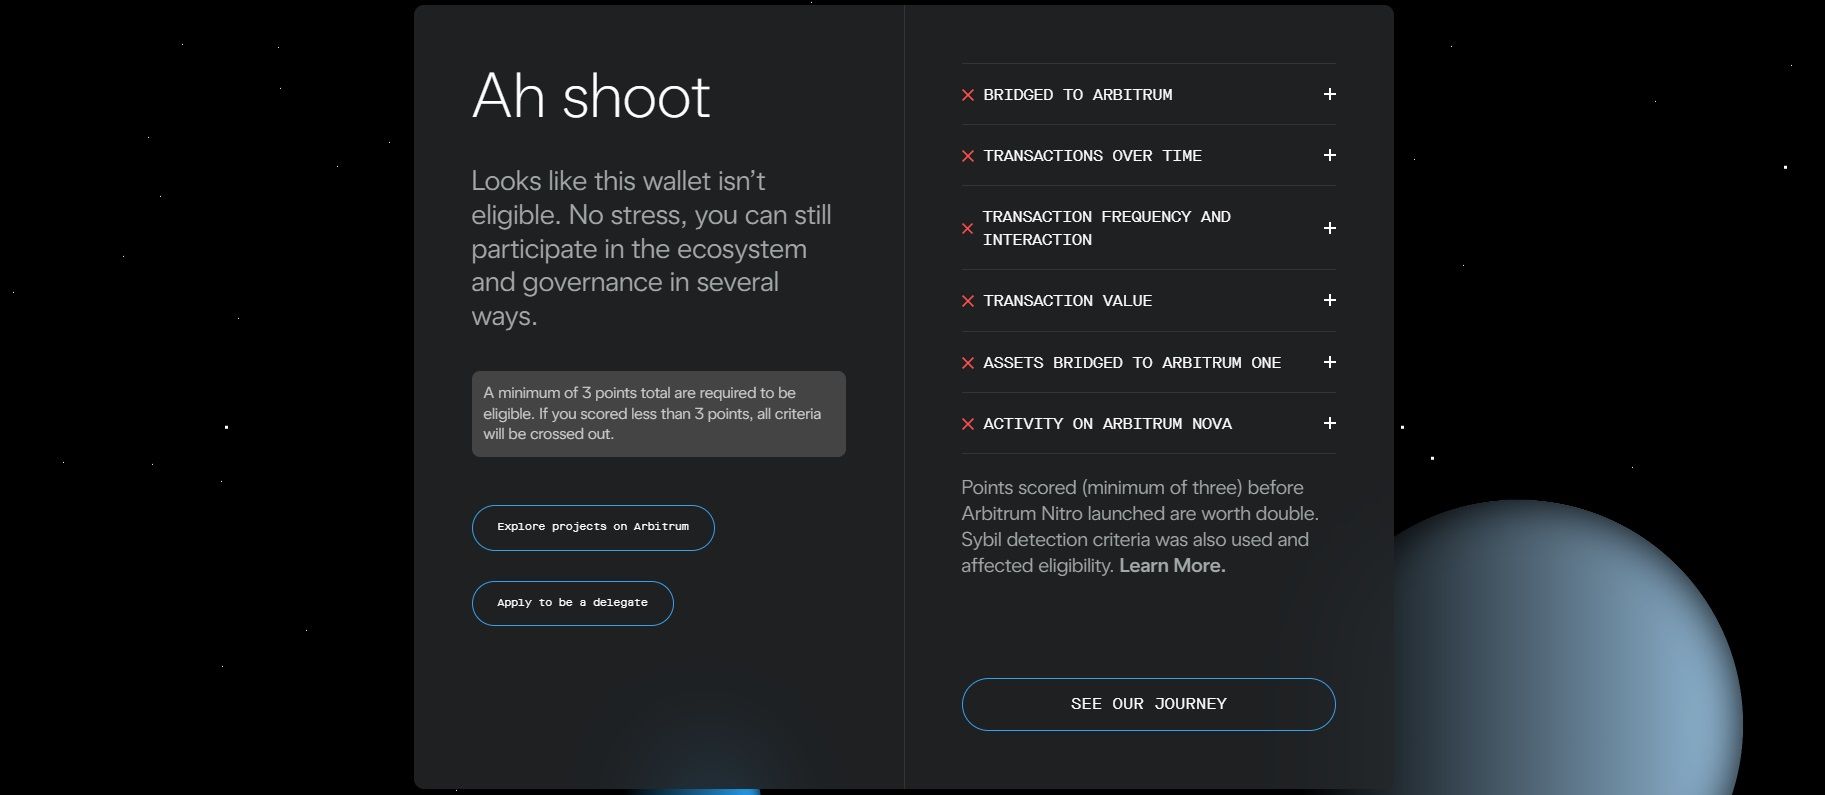Select the Bridged to Arbitrum label

click(x=1078, y=95)
